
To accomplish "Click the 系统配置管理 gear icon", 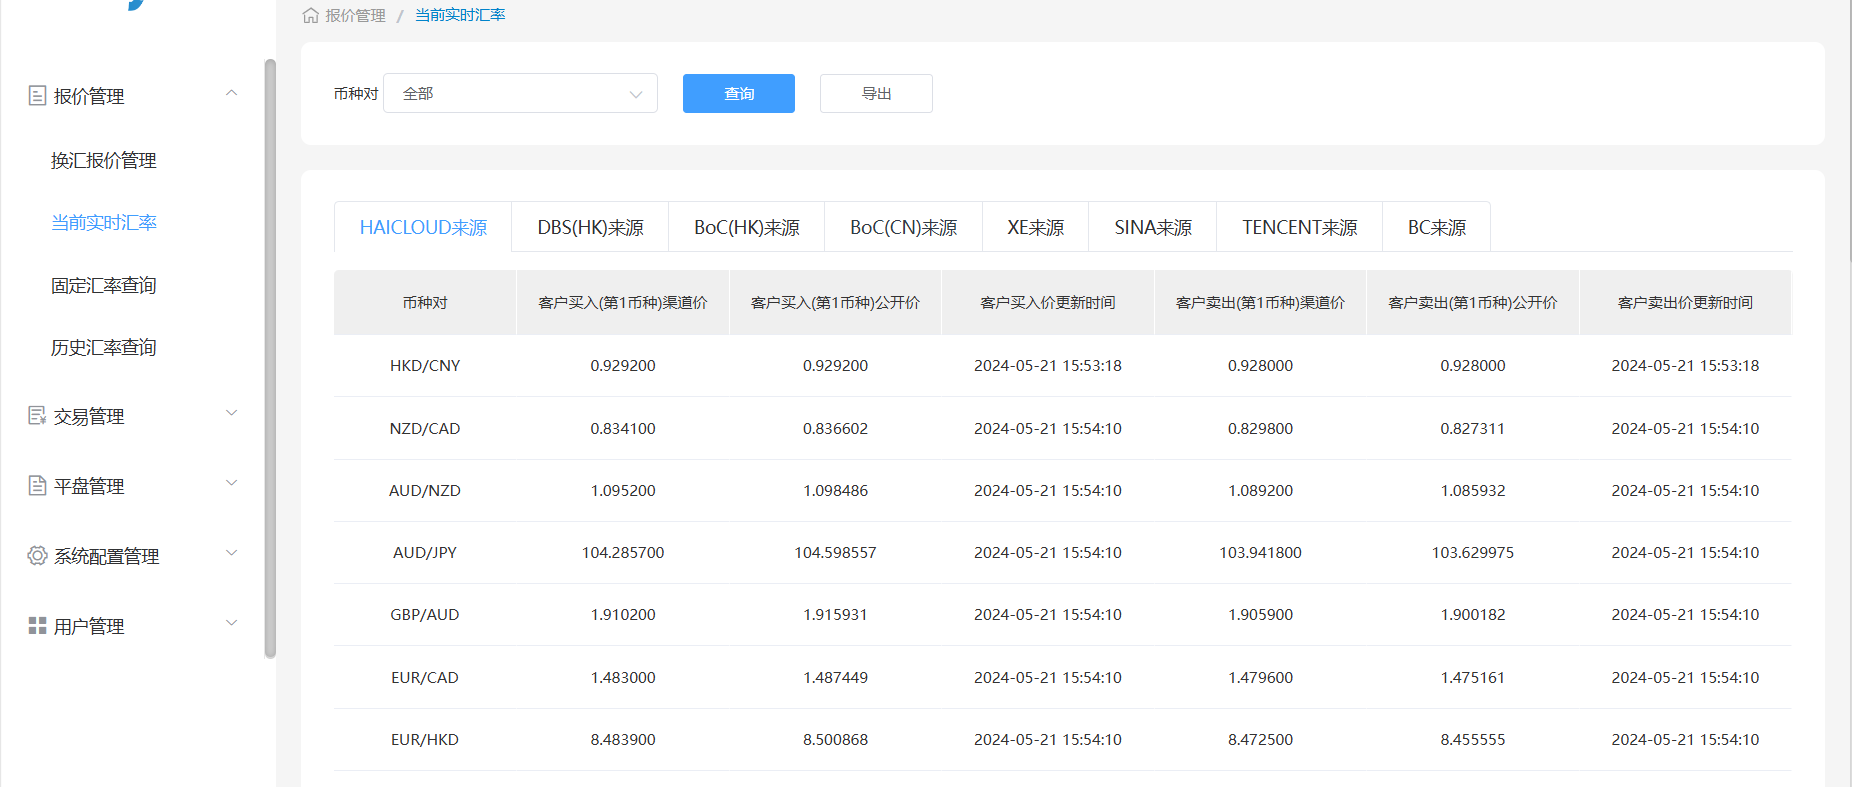I will click(38, 556).
